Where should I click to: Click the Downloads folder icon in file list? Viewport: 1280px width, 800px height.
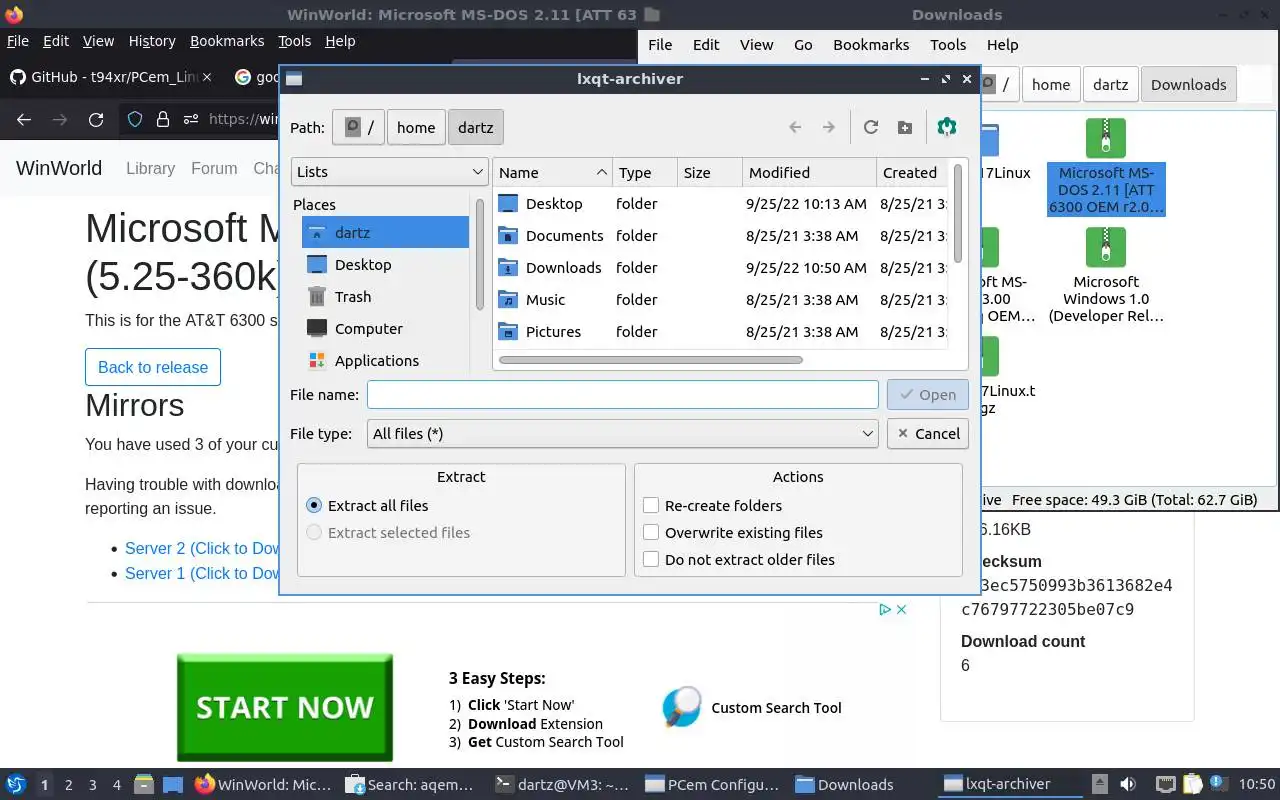[x=508, y=267]
